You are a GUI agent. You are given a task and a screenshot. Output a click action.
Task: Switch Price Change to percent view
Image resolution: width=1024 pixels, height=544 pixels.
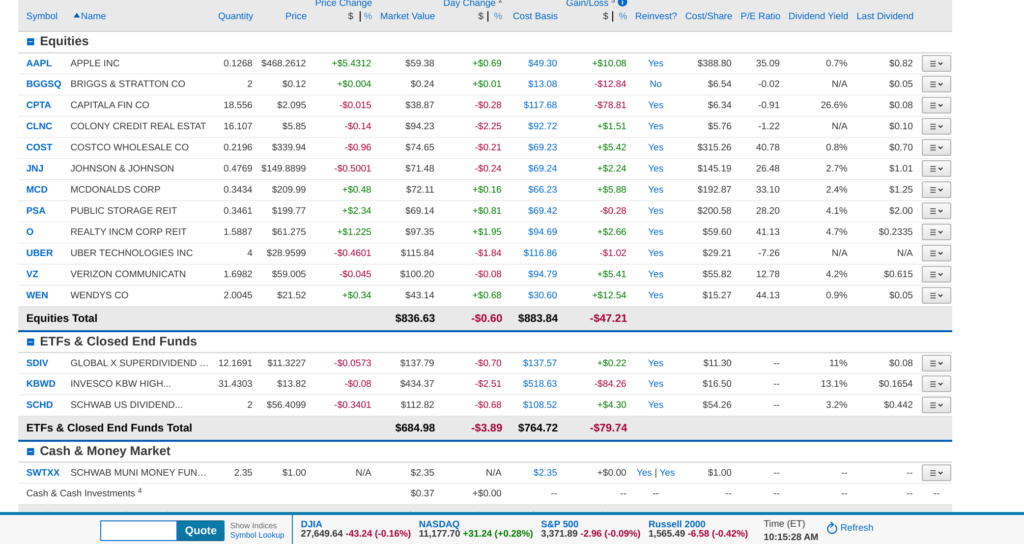click(x=368, y=16)
